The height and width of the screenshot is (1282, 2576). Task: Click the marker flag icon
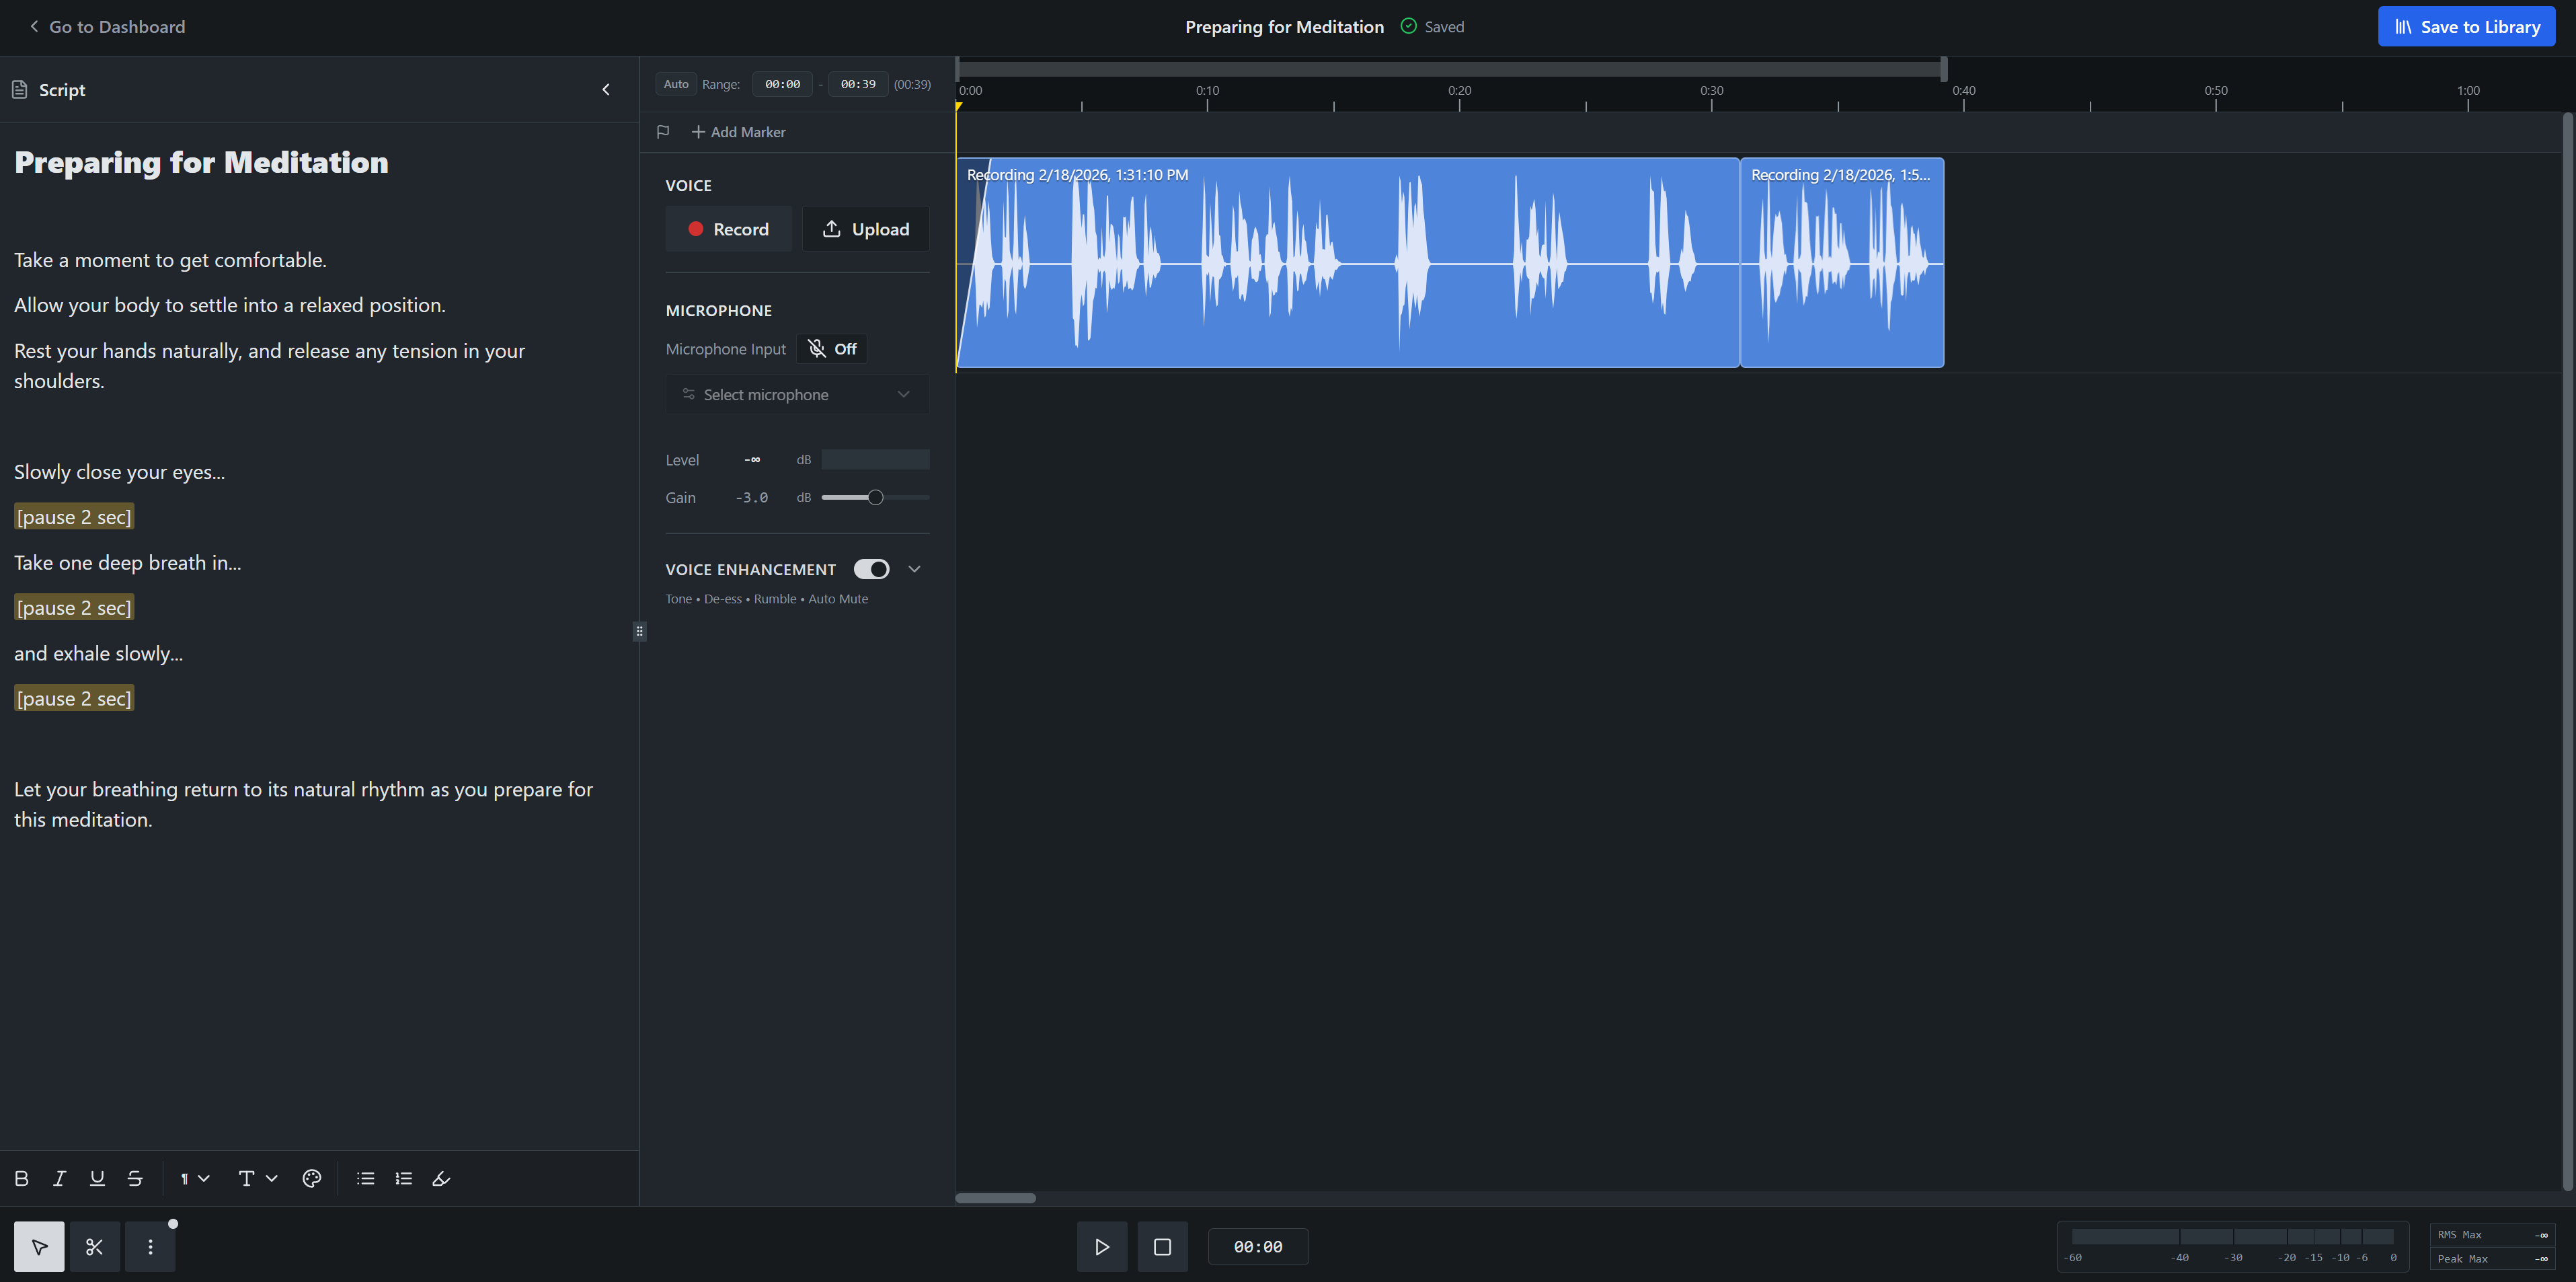click(662, 131)
